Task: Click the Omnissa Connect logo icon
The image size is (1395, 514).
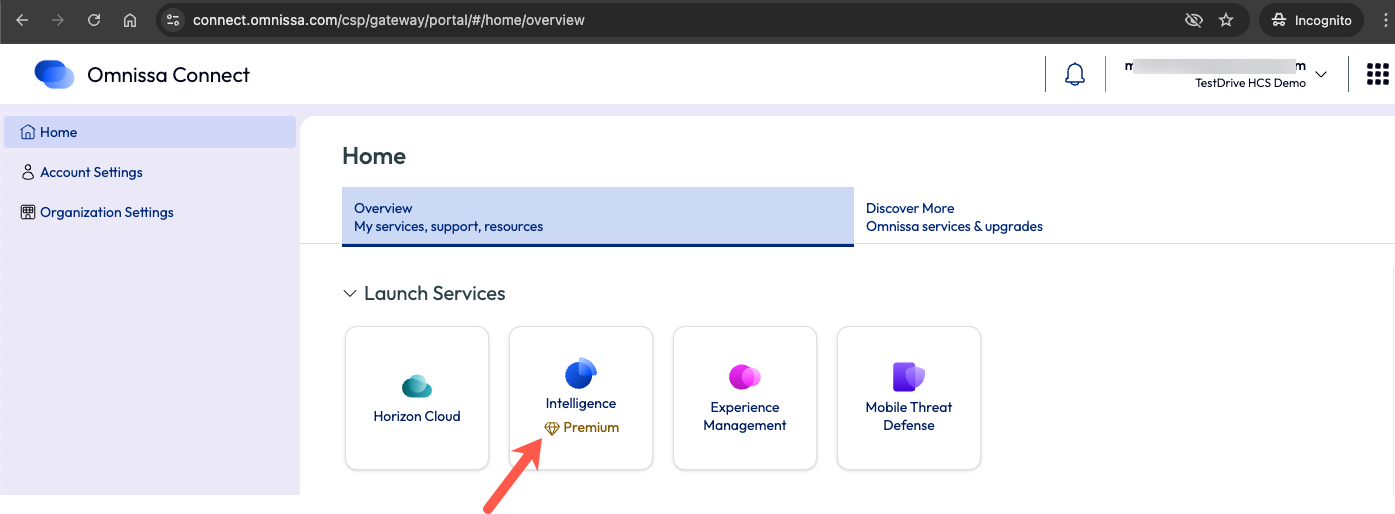Action: 54,74
